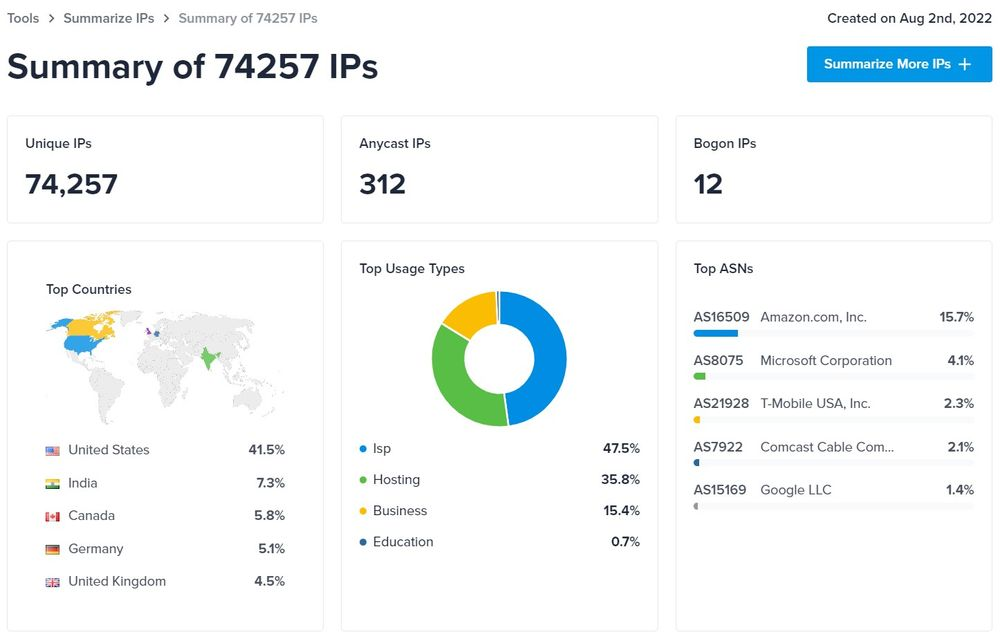1000x641 pixels.
Task: Click the Education legend dot
Action: click(363, 542)
